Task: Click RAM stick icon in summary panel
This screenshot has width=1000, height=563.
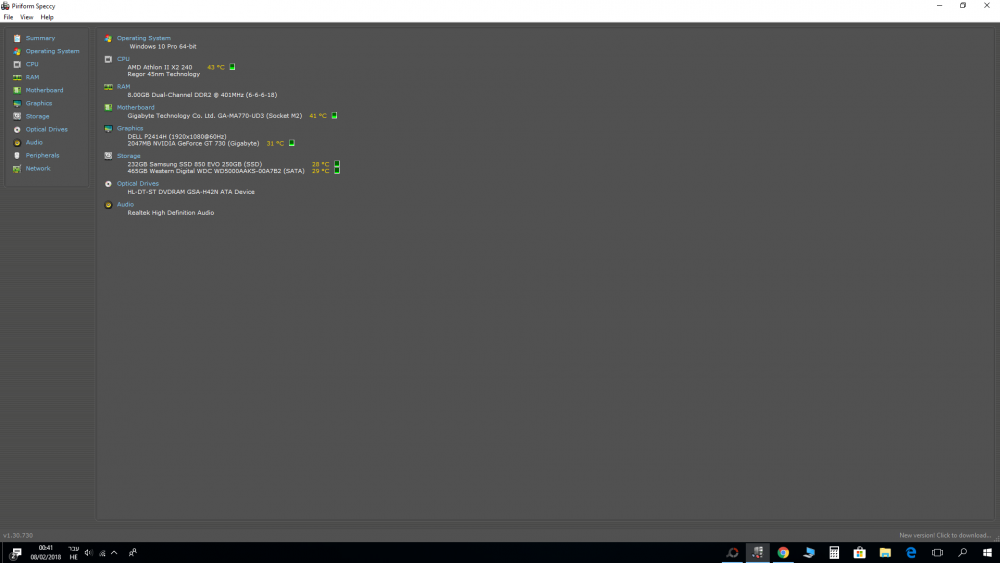Action: click(108, 87)
